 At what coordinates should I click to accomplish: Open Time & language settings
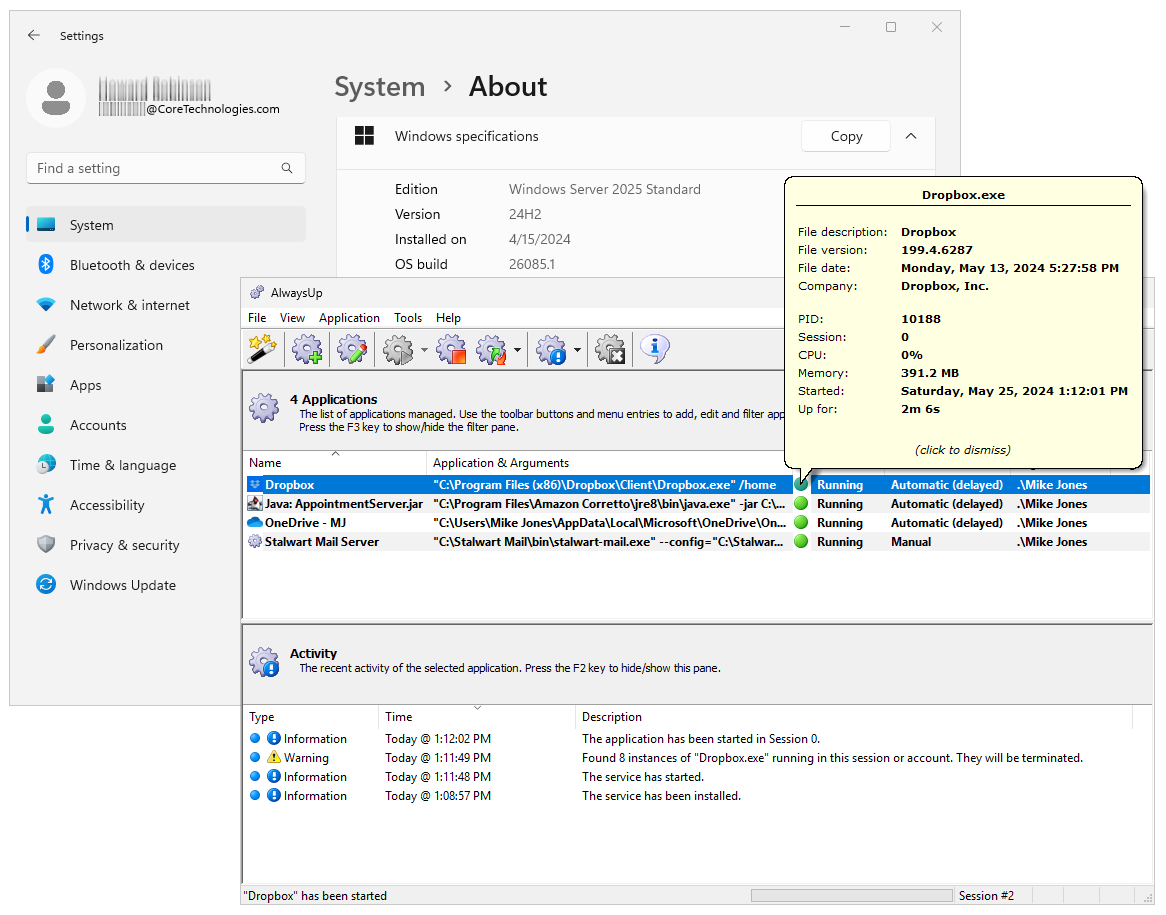[123, 465]
